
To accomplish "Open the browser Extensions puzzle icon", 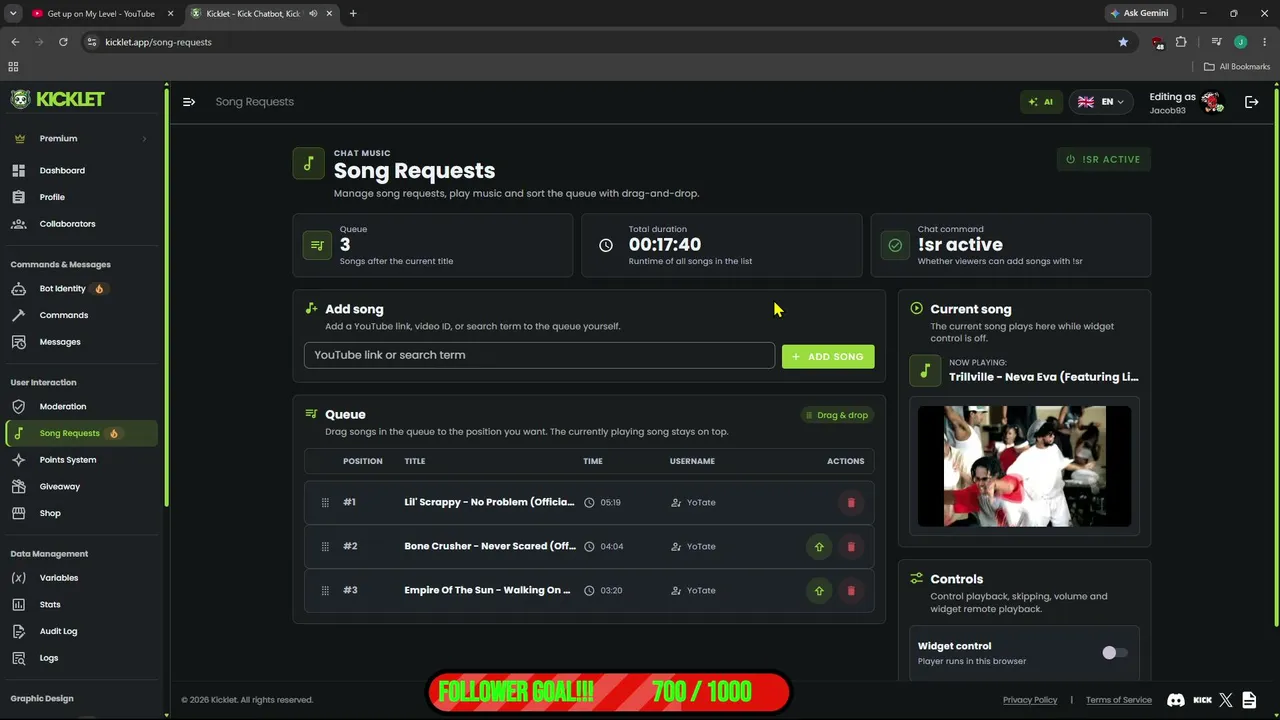I will [1181, 42].
